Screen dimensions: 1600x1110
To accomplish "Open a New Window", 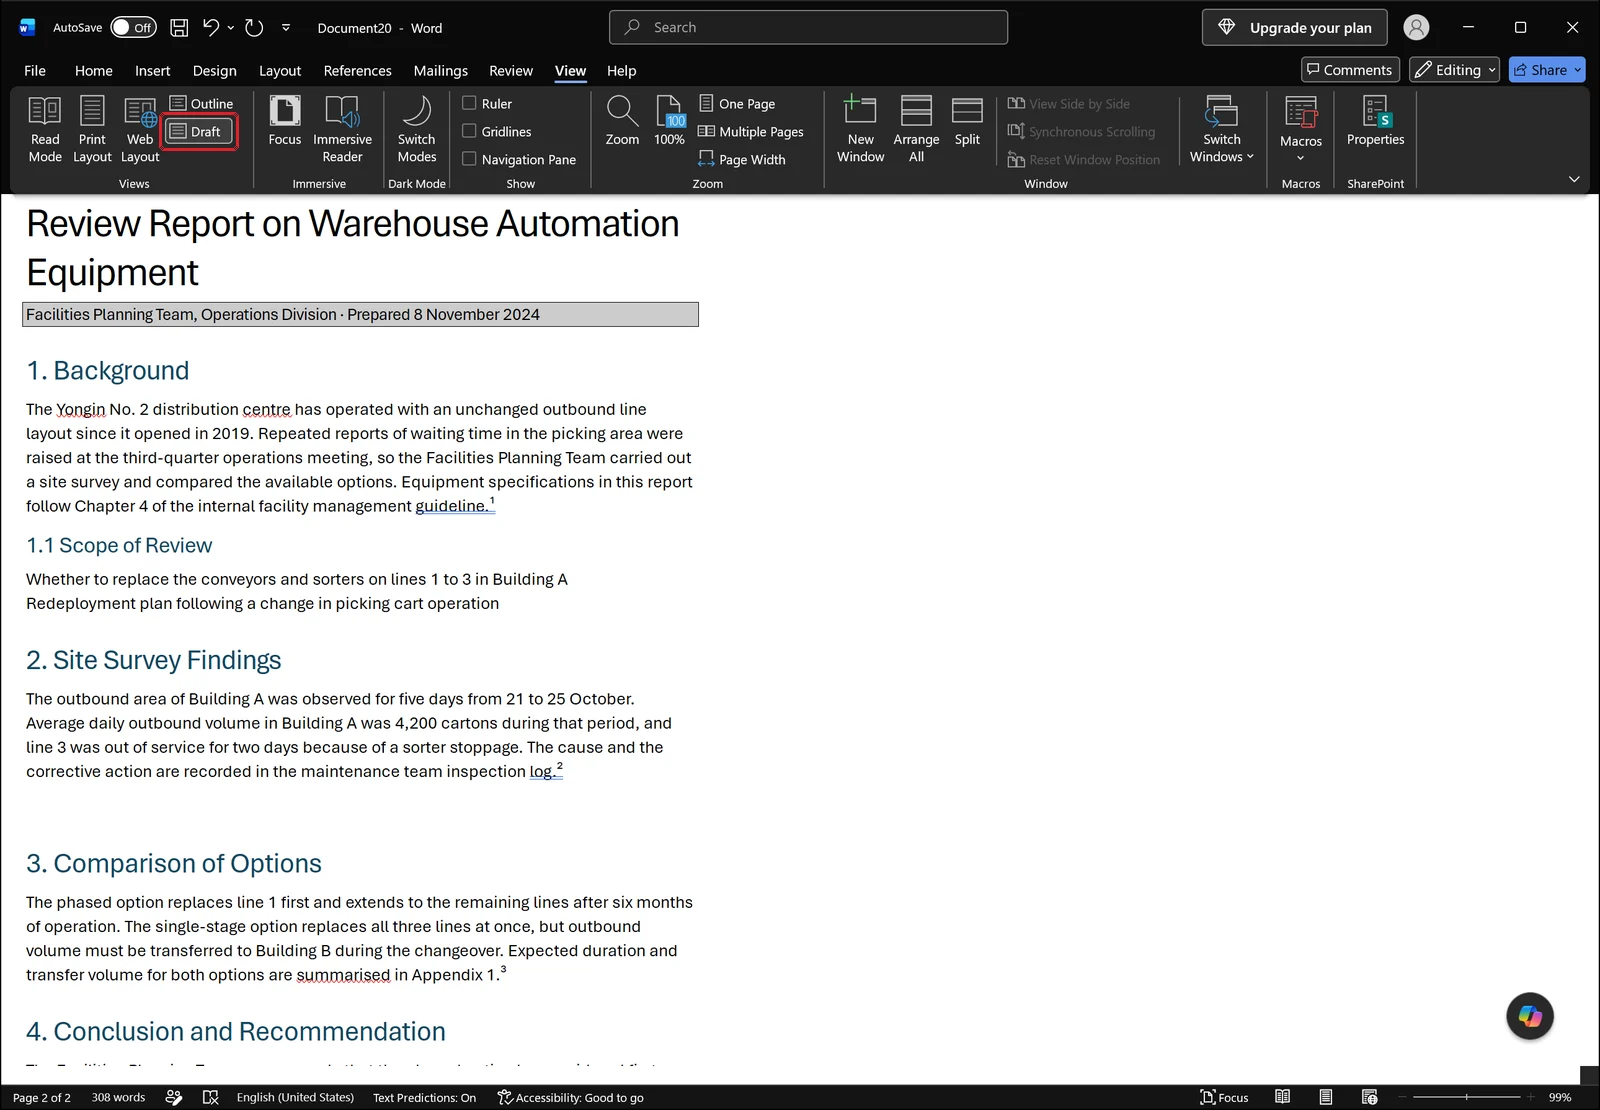I will 860,129.
